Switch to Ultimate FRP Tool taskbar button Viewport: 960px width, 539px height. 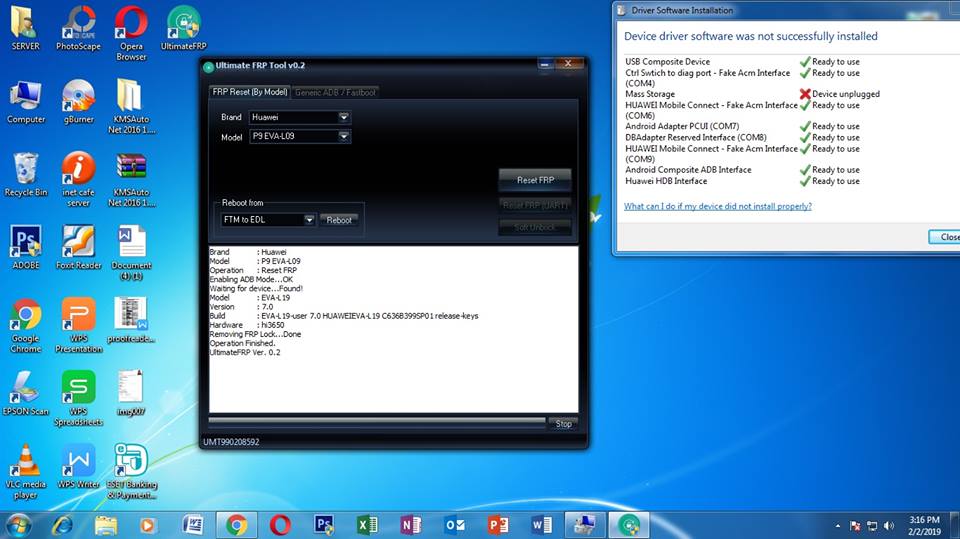coord(628,526)
